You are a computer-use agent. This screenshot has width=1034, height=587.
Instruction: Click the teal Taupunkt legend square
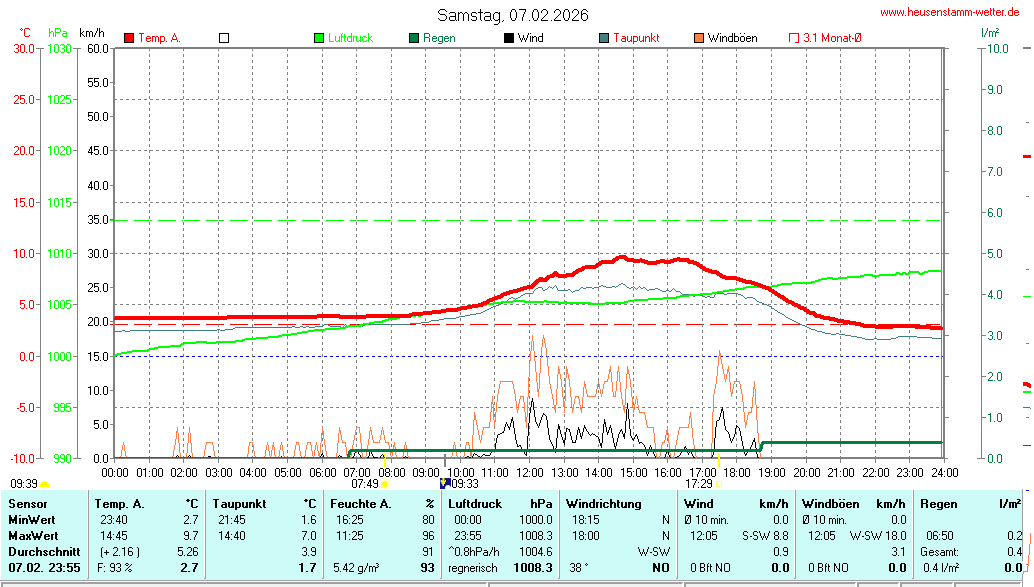coord(604,38)
